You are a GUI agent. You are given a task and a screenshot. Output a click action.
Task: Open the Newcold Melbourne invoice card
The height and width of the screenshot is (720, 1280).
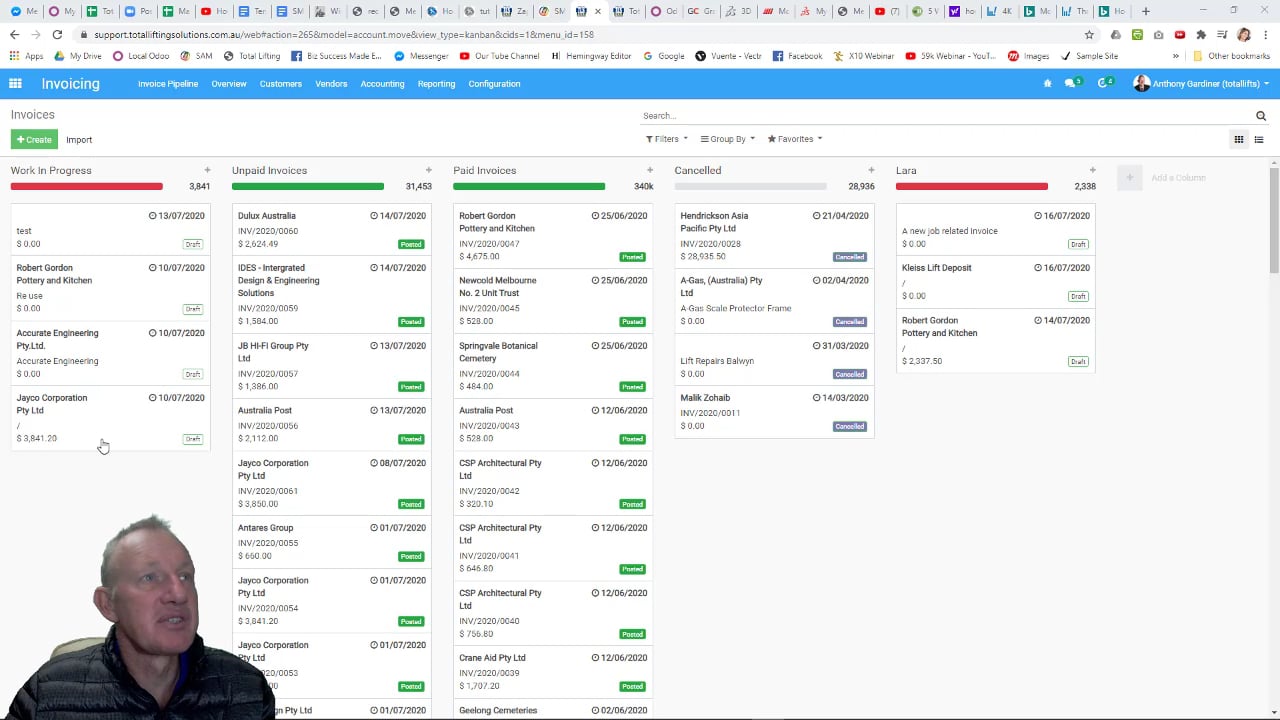coord(553,301)
